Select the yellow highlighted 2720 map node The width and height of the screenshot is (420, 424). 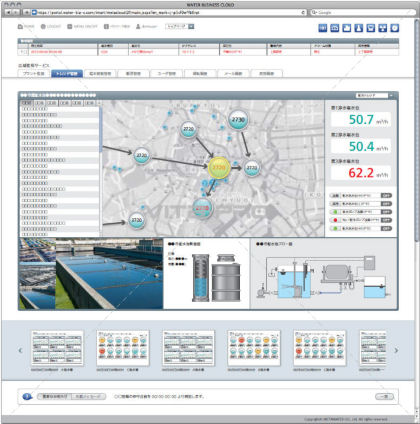point(219,168)
